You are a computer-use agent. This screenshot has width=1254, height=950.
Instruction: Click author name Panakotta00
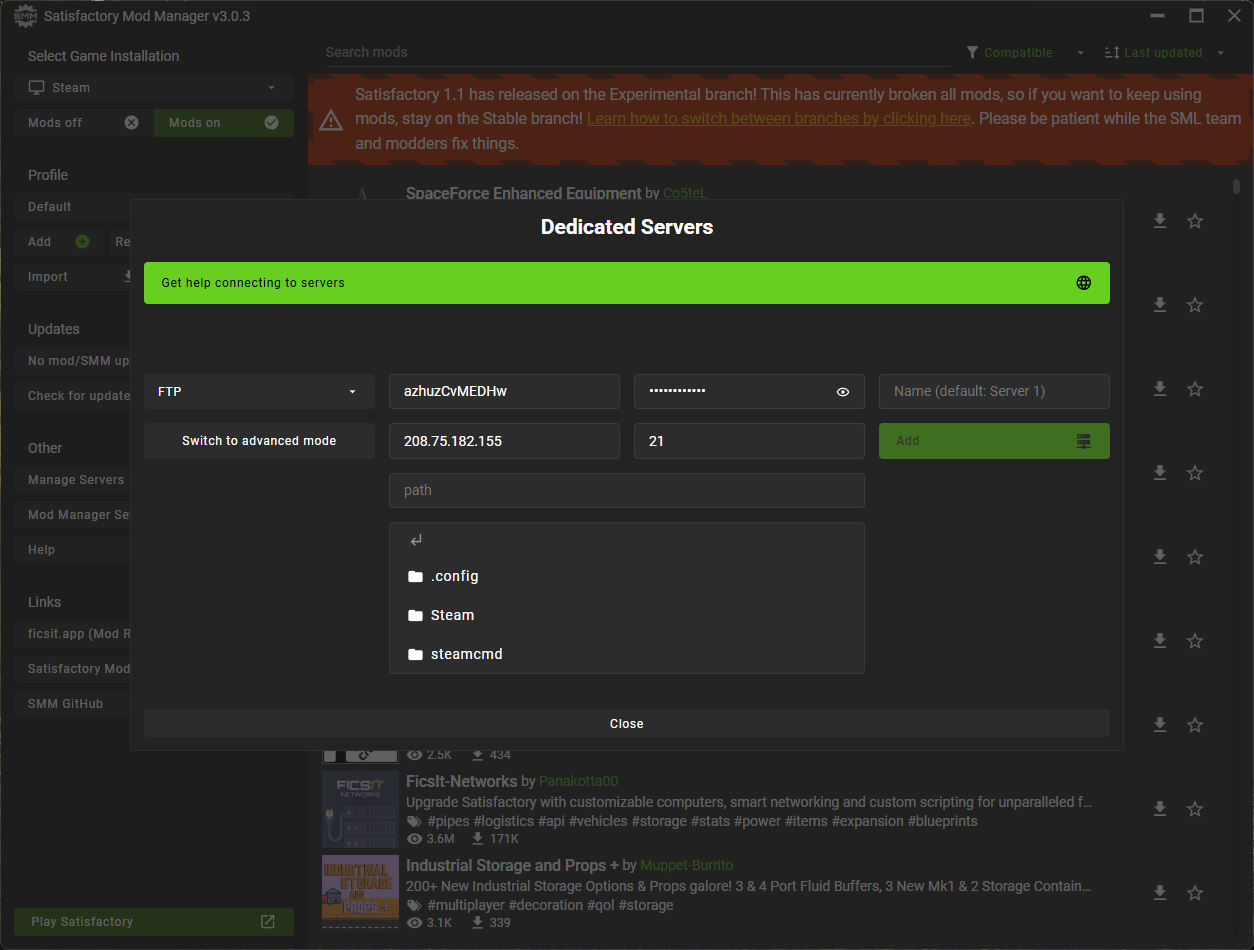click(x=579, y=781)
